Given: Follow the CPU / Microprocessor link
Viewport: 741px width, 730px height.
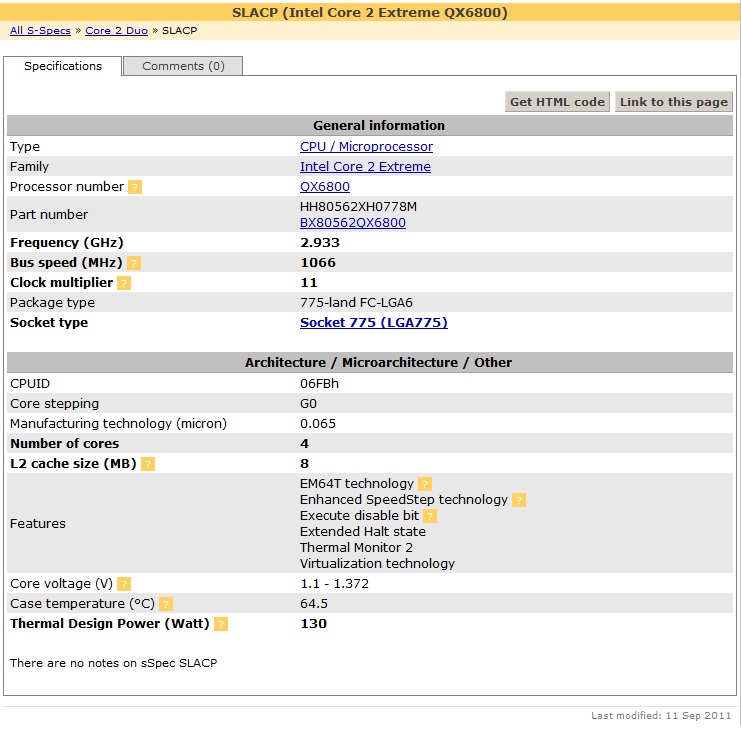Looking at the screenshot, I should pyautogui.click(x=366, y=146).
